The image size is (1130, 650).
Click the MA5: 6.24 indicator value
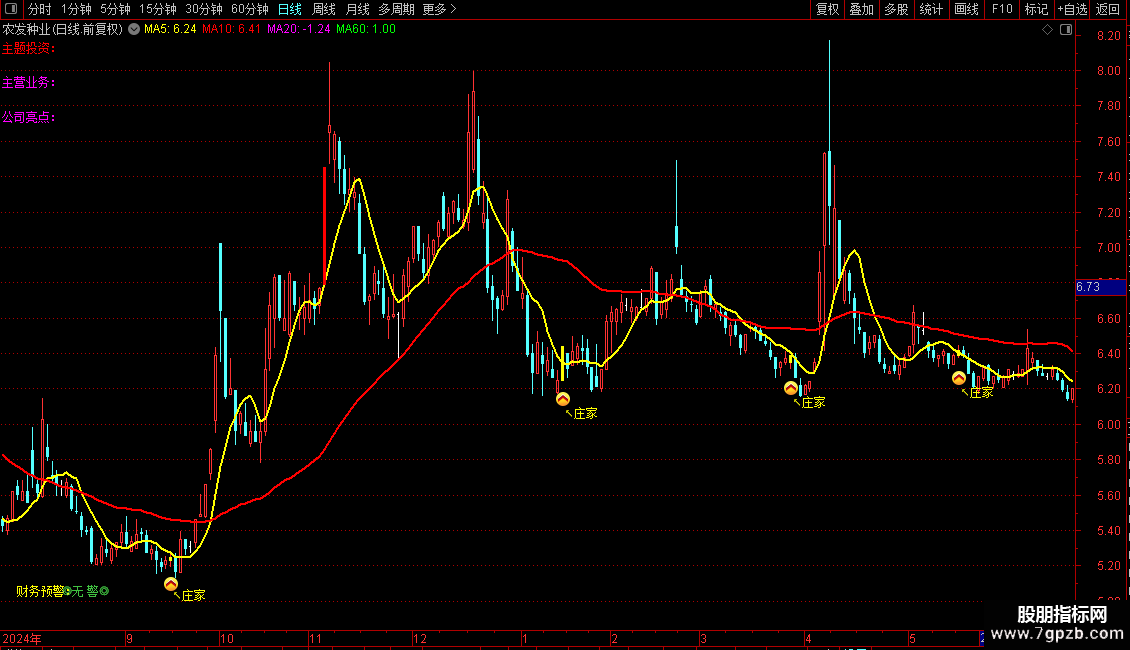click(x=170, y=29)
